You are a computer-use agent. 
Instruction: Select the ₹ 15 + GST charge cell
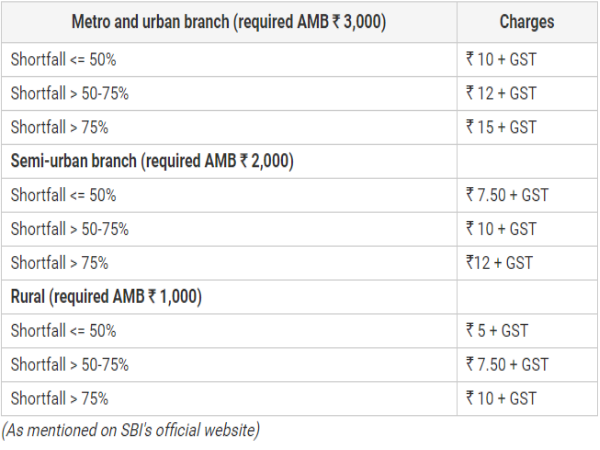[501, 127]
